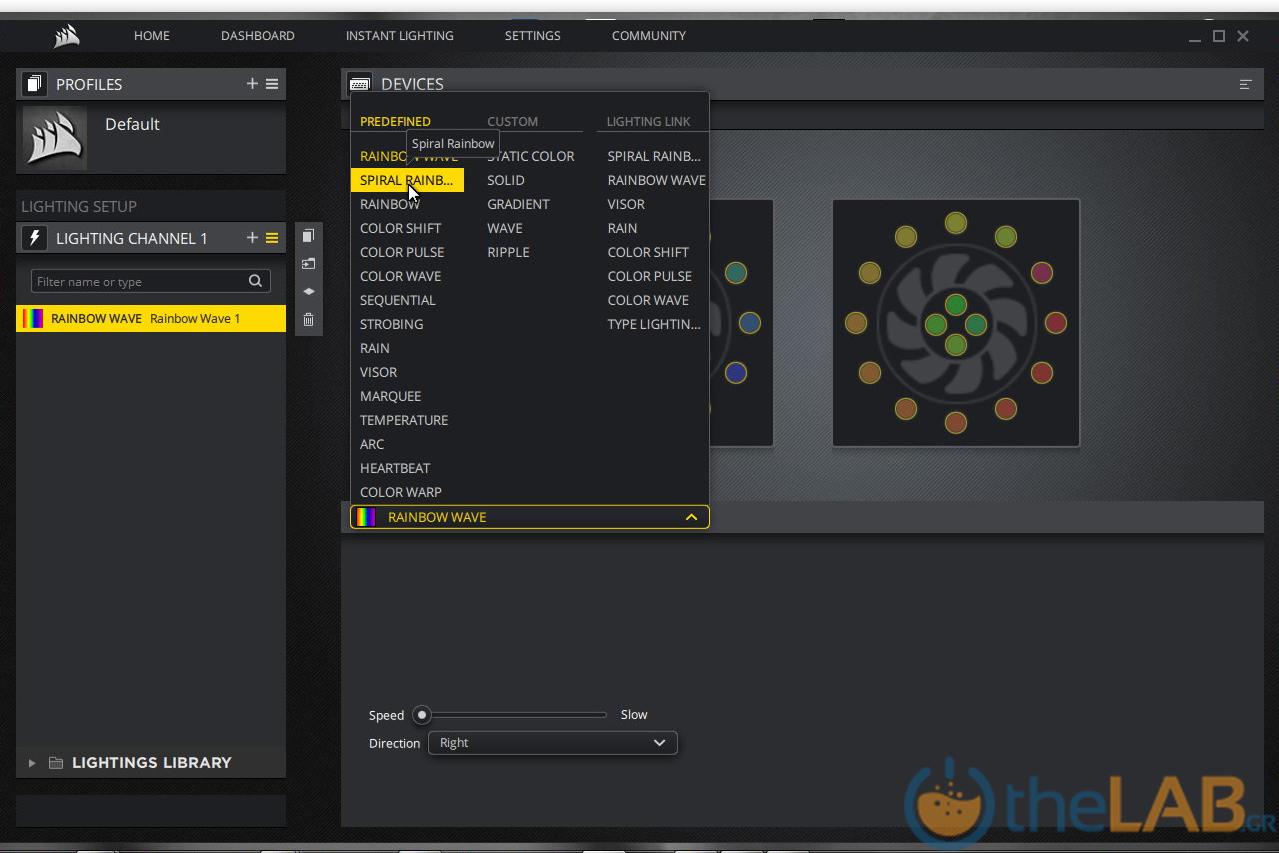
Task: Select bottom green hub LED on right fan
Action: pyautogui.click(x=956, y=345)
